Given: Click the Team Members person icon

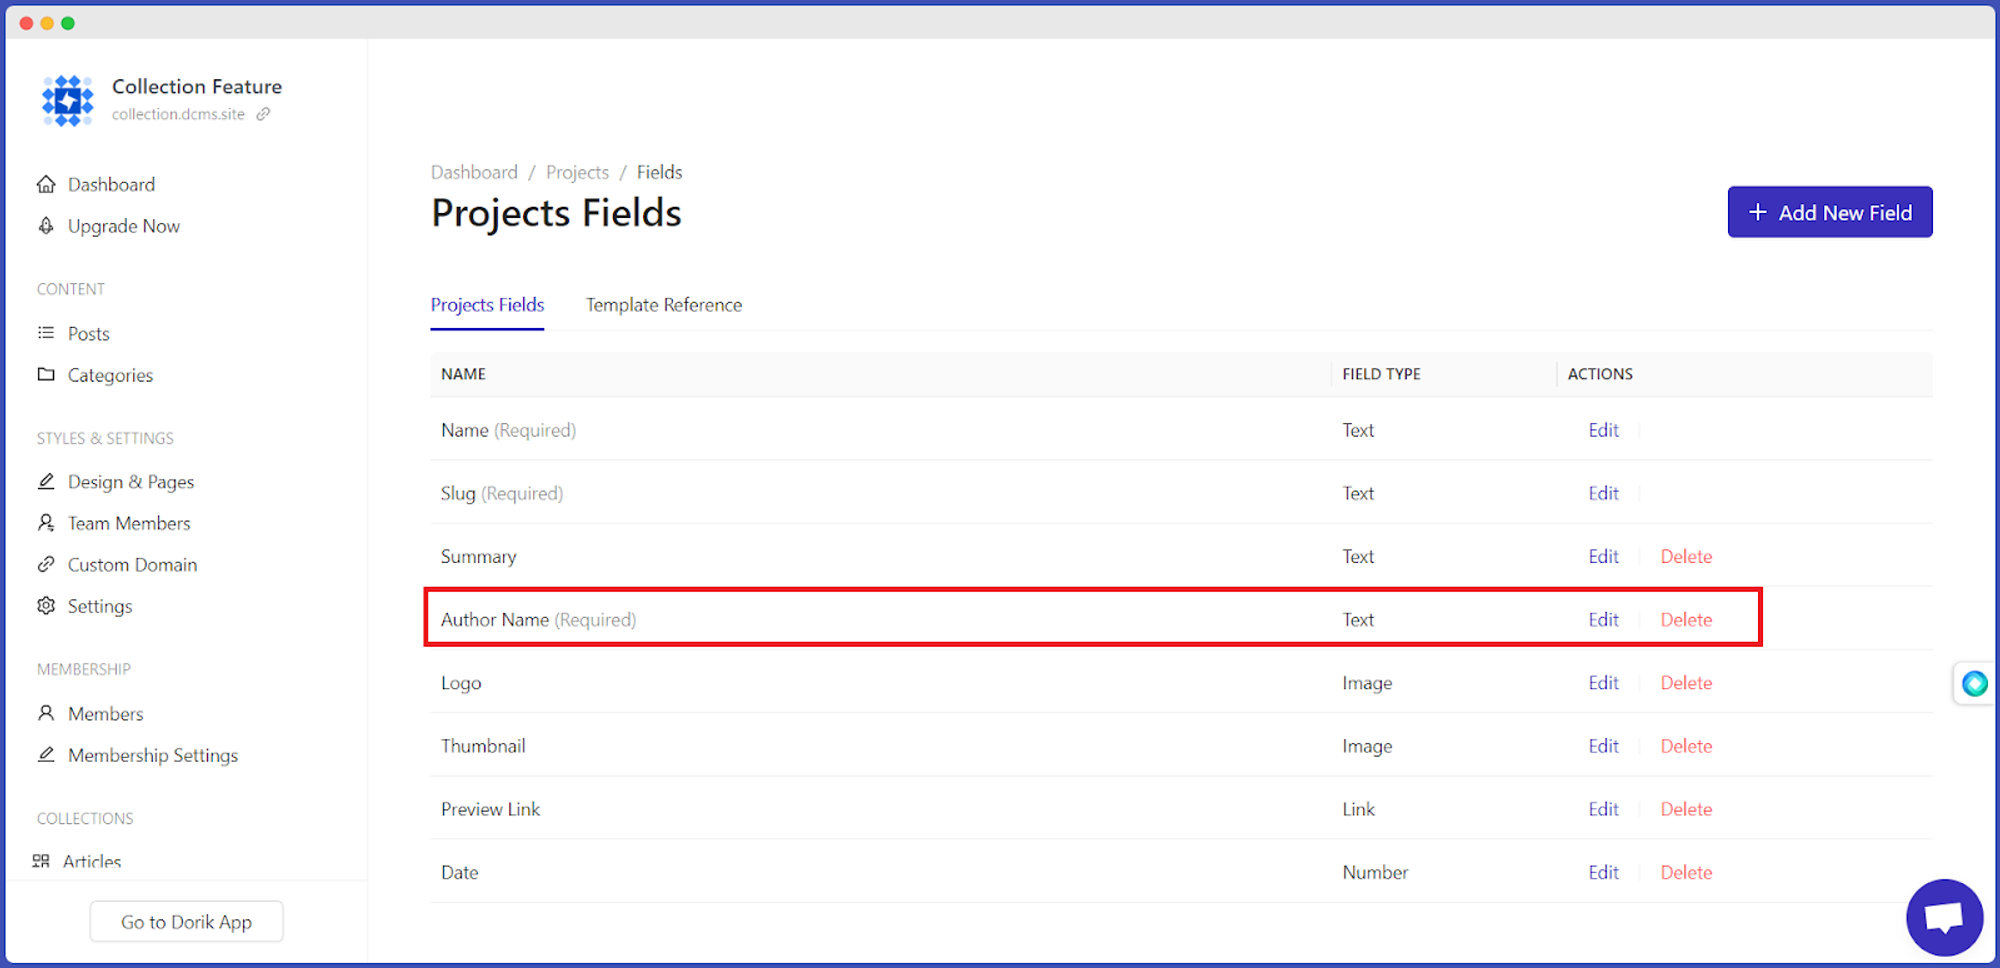Looking at the screenshot, I should (x=46, y=523).
